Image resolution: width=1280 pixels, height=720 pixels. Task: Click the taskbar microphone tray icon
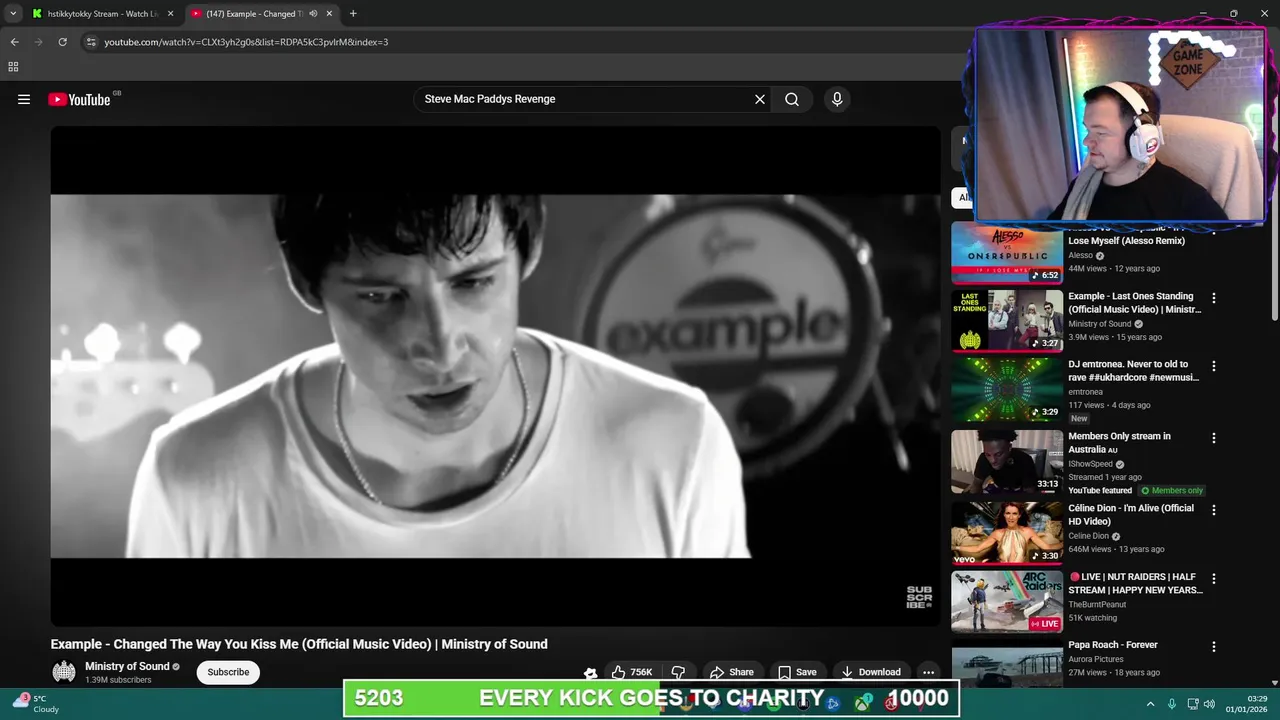pyautogui.click(x=1172, y=704)
